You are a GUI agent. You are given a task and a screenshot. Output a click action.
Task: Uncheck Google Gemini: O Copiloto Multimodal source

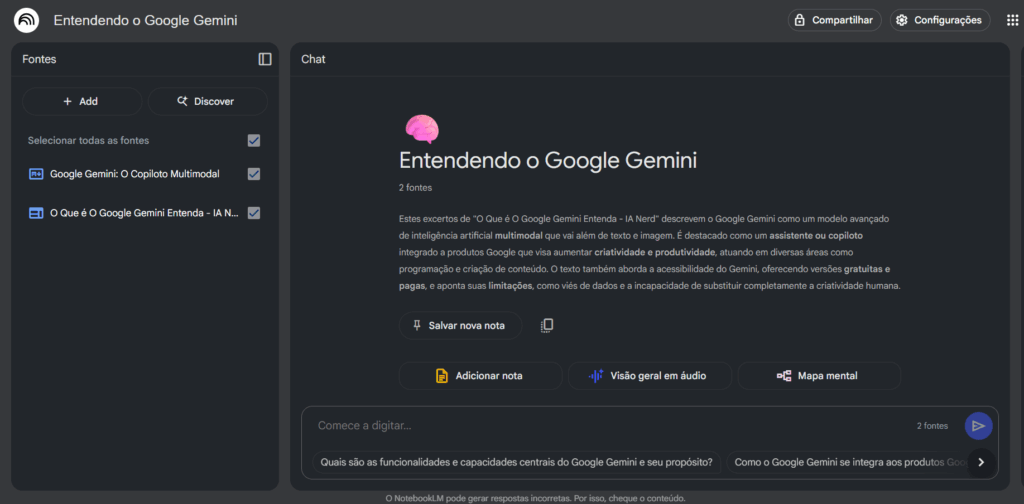[x=254, y=174]
